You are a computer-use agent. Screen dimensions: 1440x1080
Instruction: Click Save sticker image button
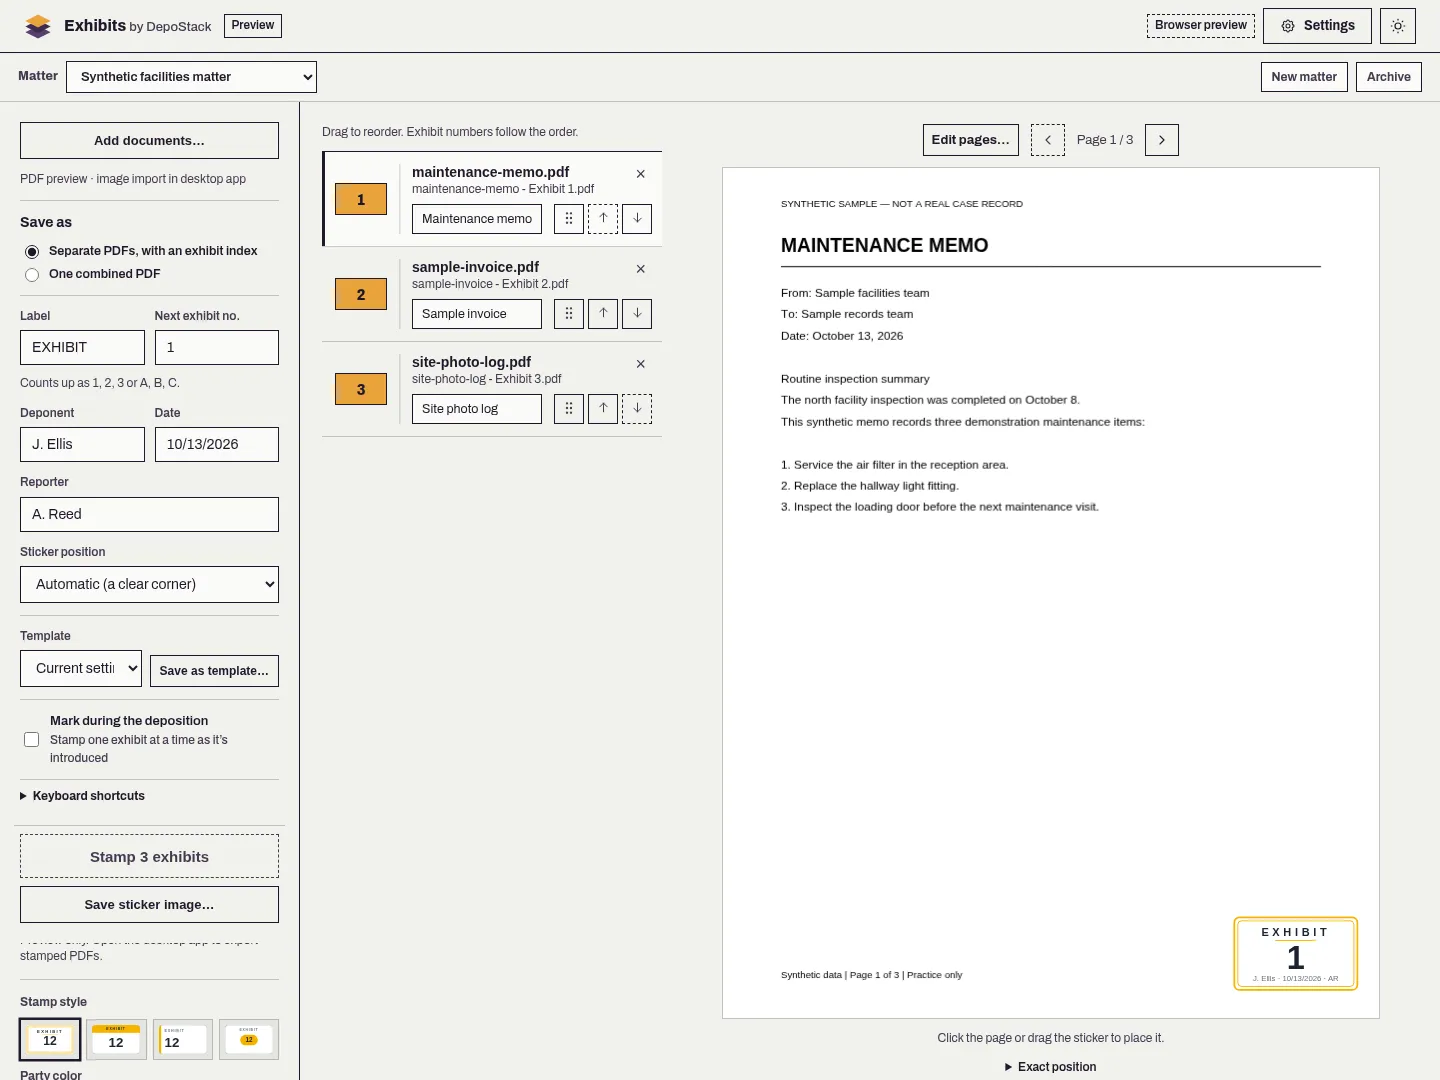[149, 905]
